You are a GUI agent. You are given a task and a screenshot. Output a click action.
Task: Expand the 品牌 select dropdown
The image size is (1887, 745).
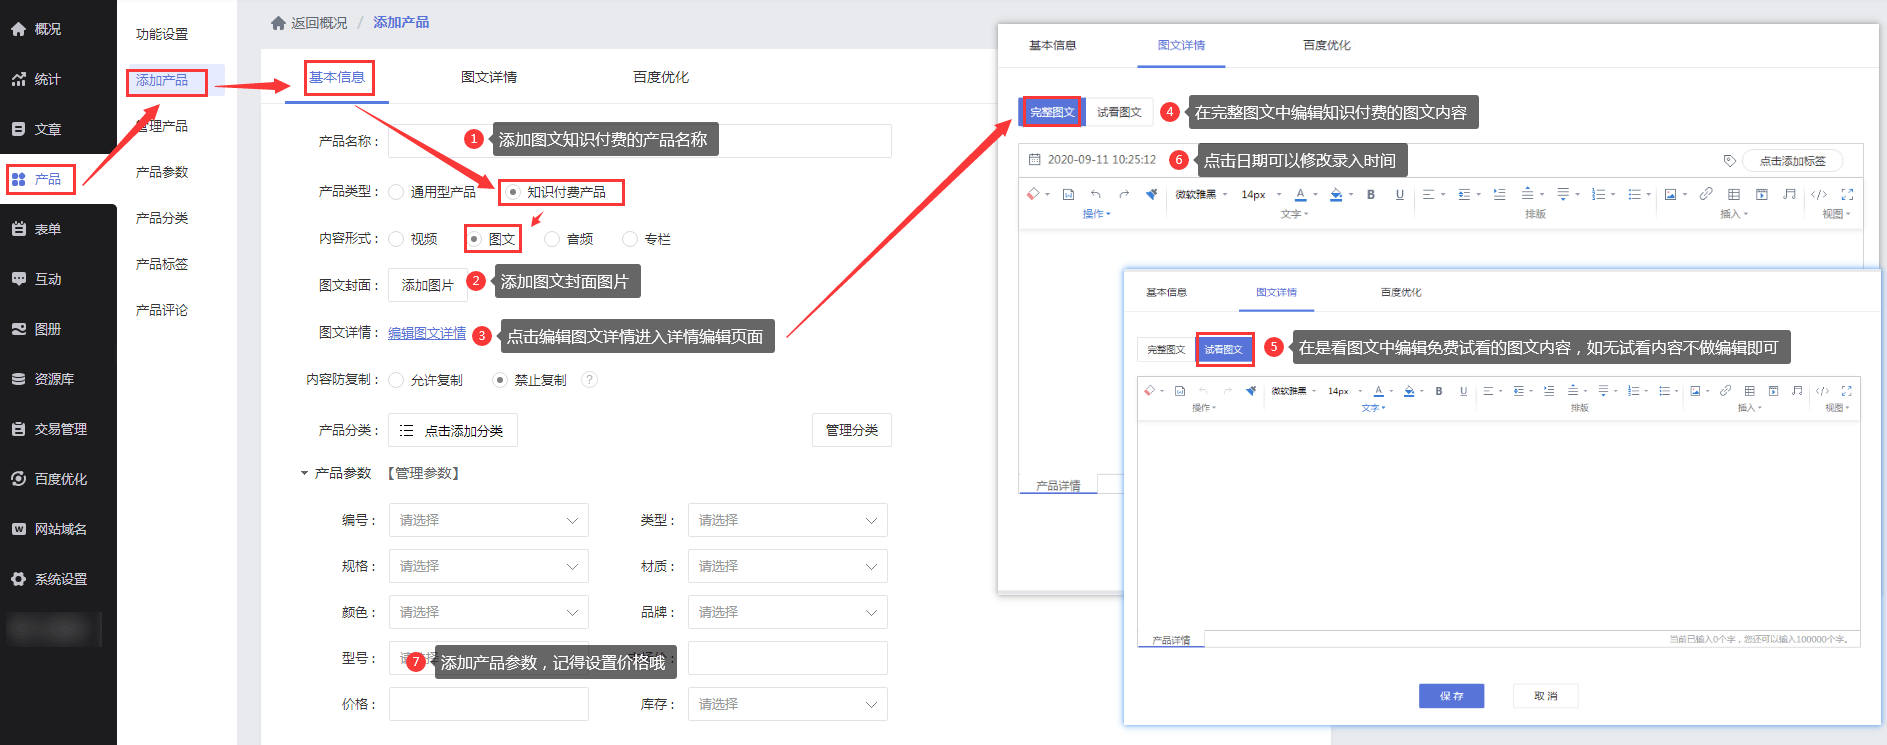[787, 612]
